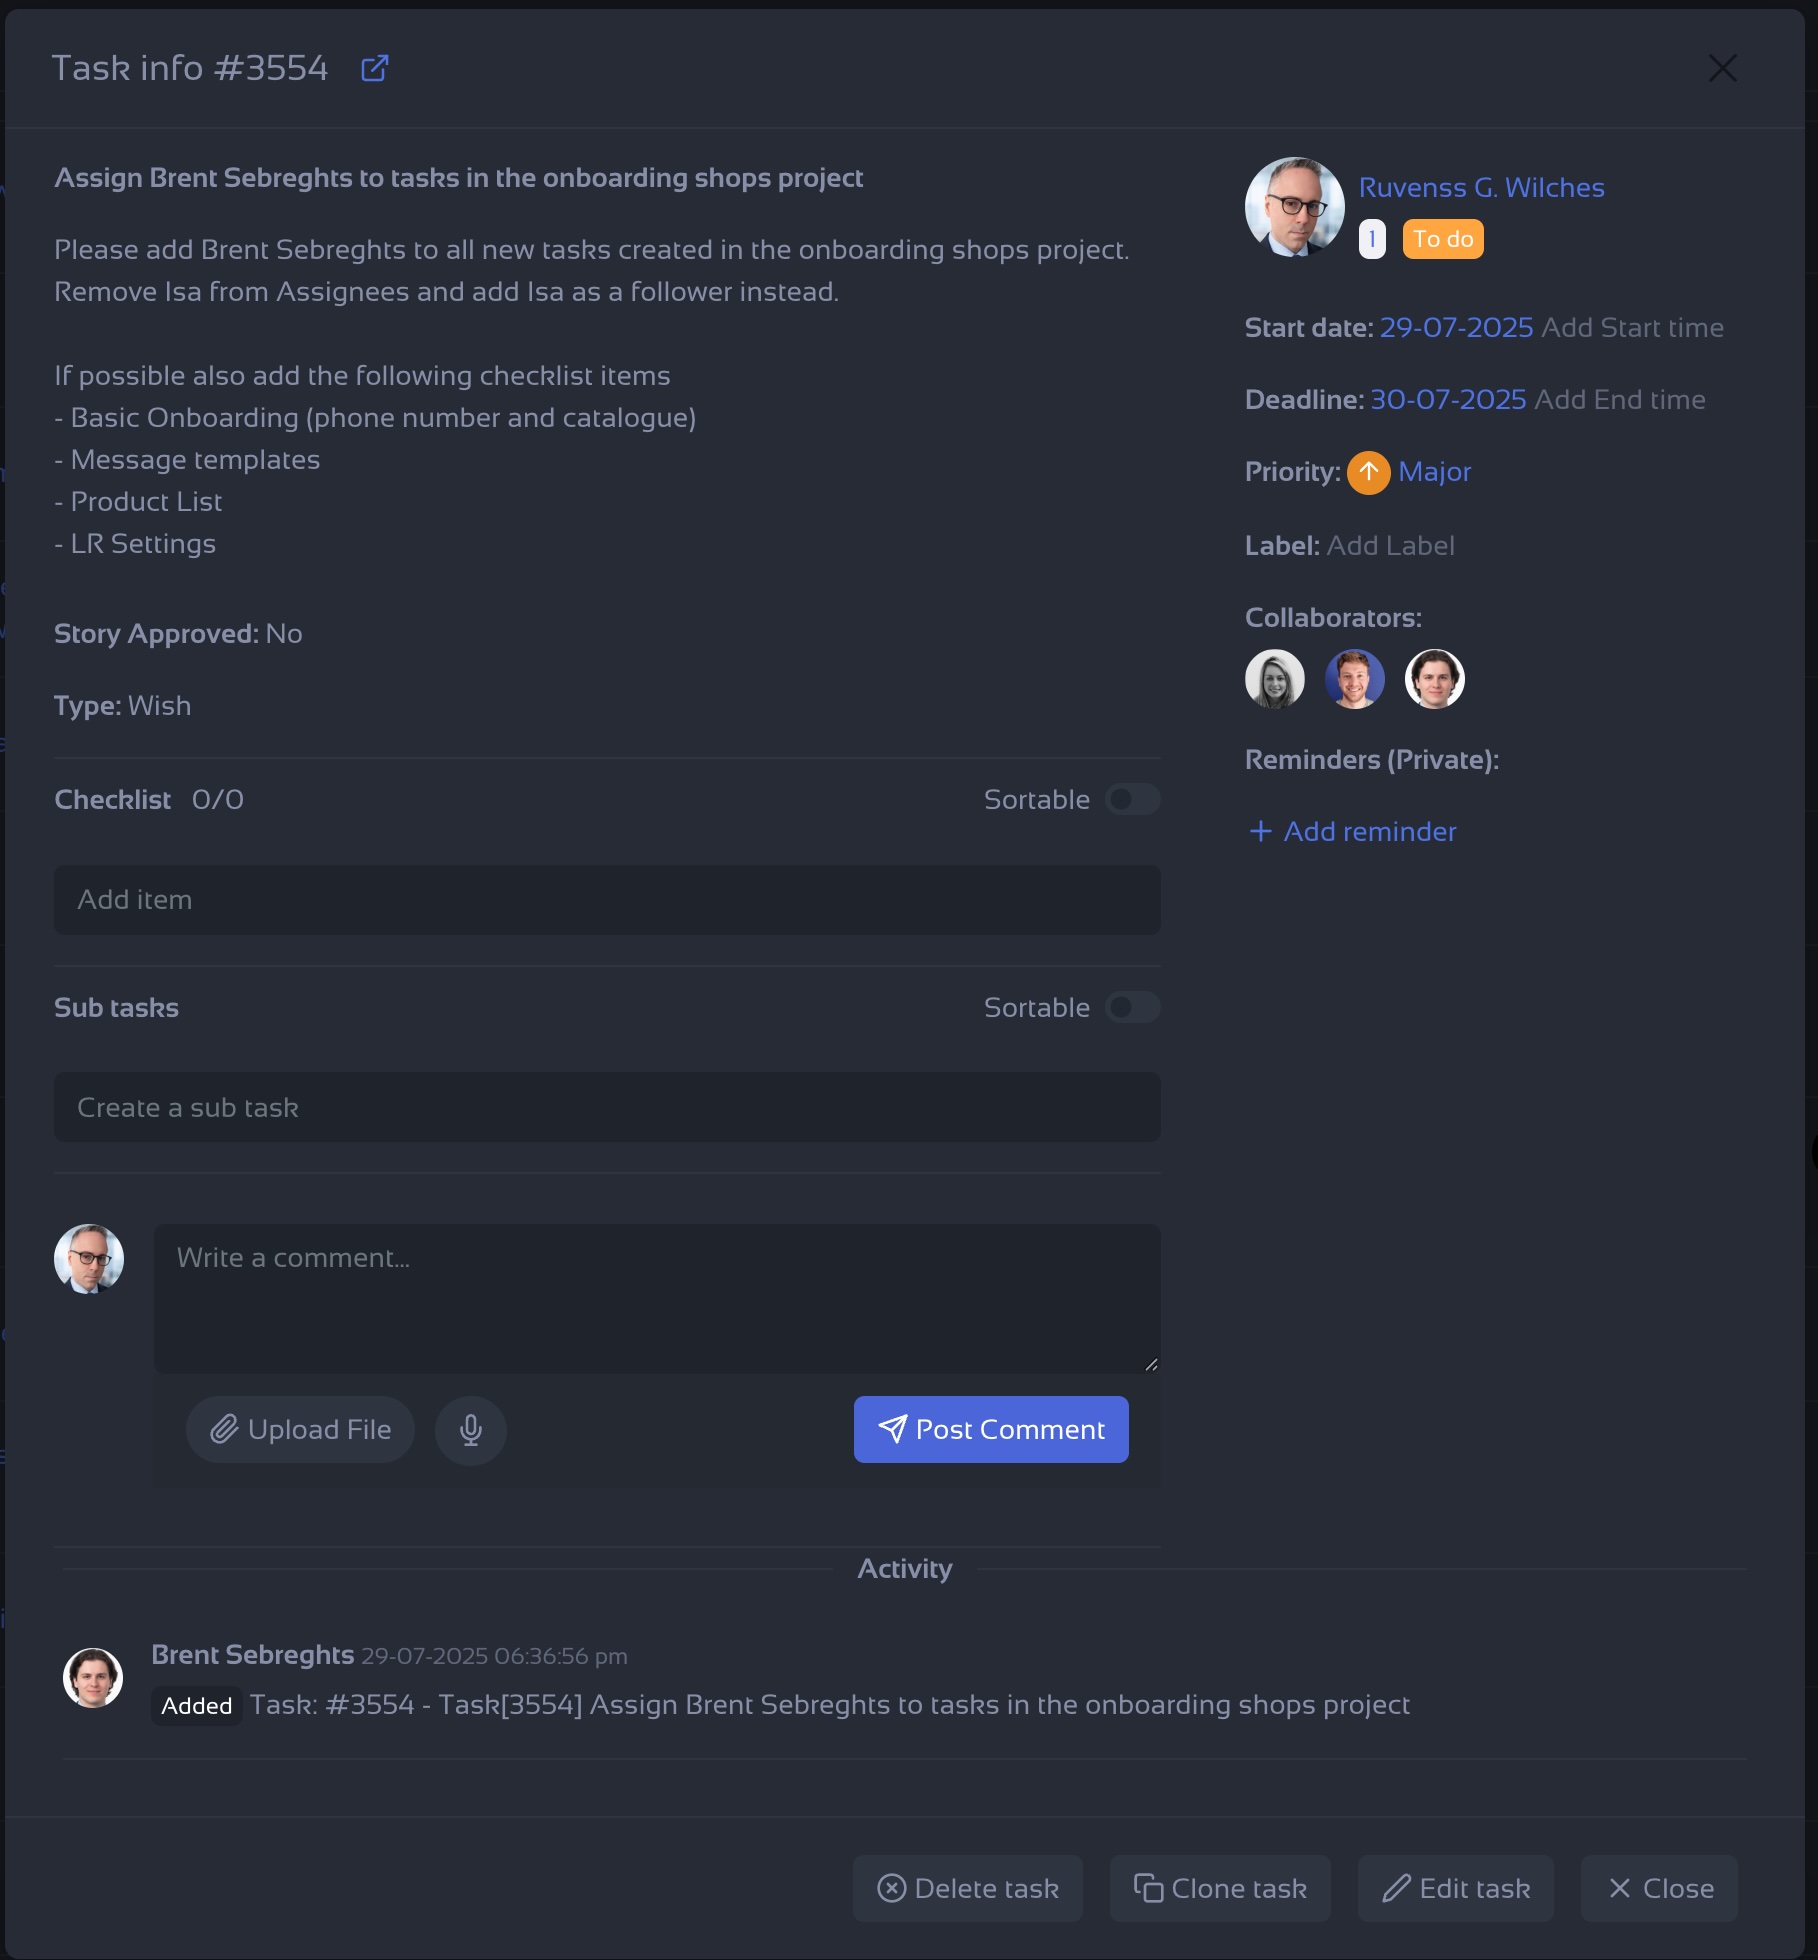Click Clone task button

[1220, 1889]
